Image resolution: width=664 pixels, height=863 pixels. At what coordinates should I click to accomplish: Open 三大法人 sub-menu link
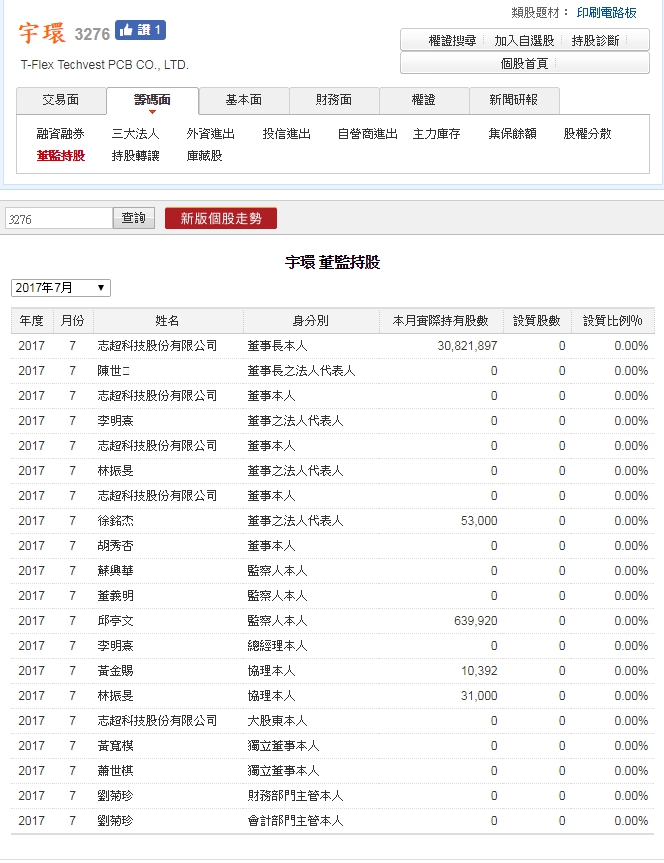(x=135, y=134)
